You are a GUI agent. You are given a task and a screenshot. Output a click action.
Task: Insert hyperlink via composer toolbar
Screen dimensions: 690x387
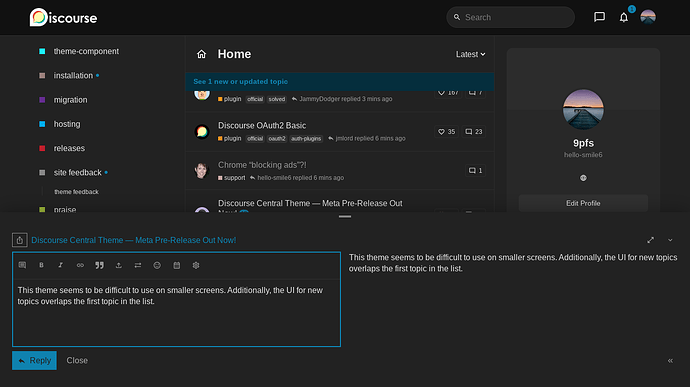80,265
